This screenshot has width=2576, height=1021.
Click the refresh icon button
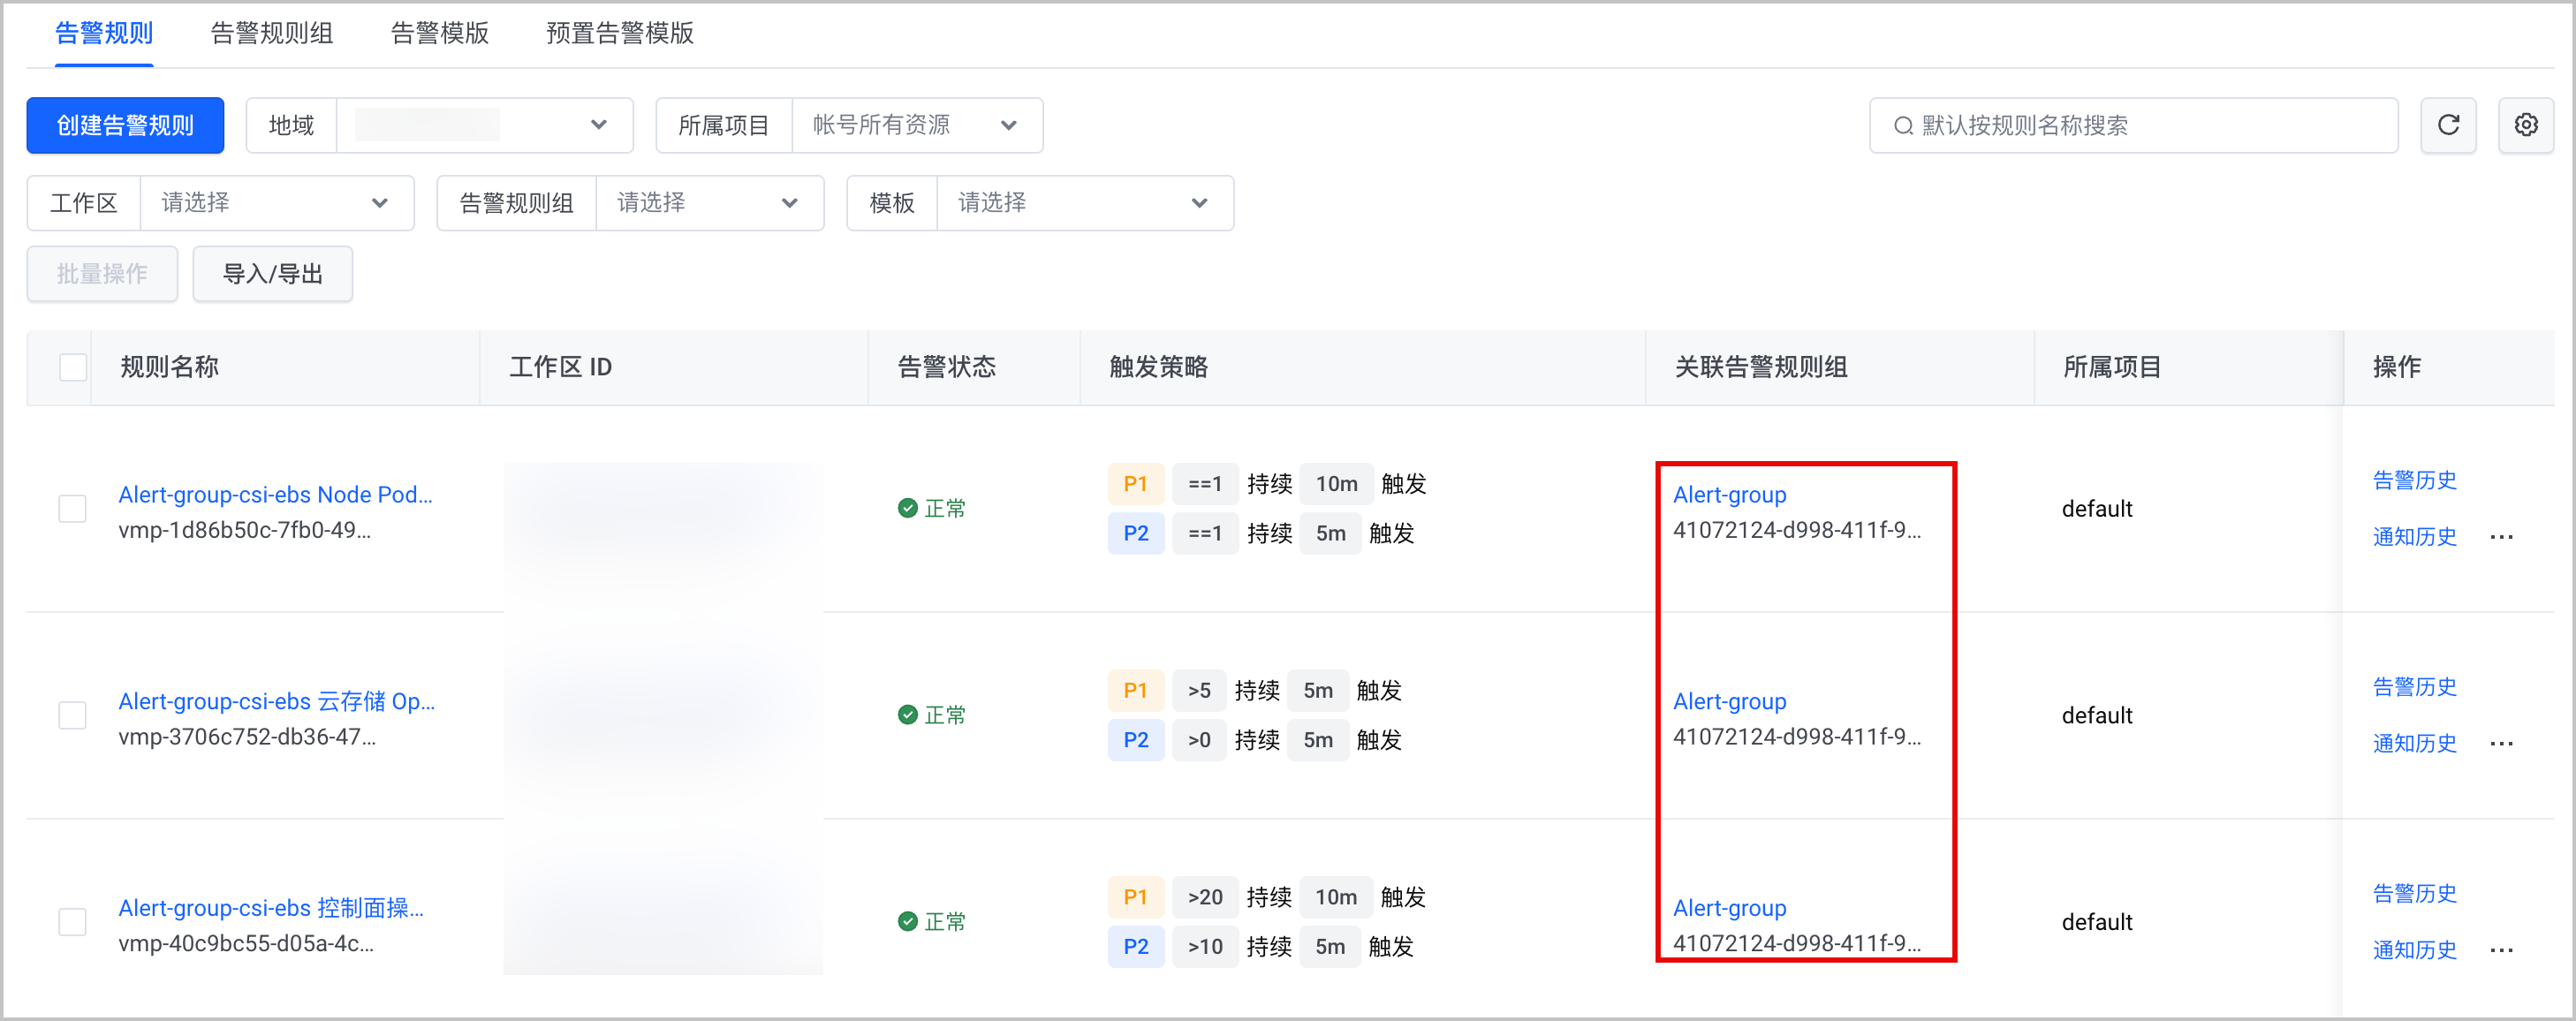coord(2447,125)
